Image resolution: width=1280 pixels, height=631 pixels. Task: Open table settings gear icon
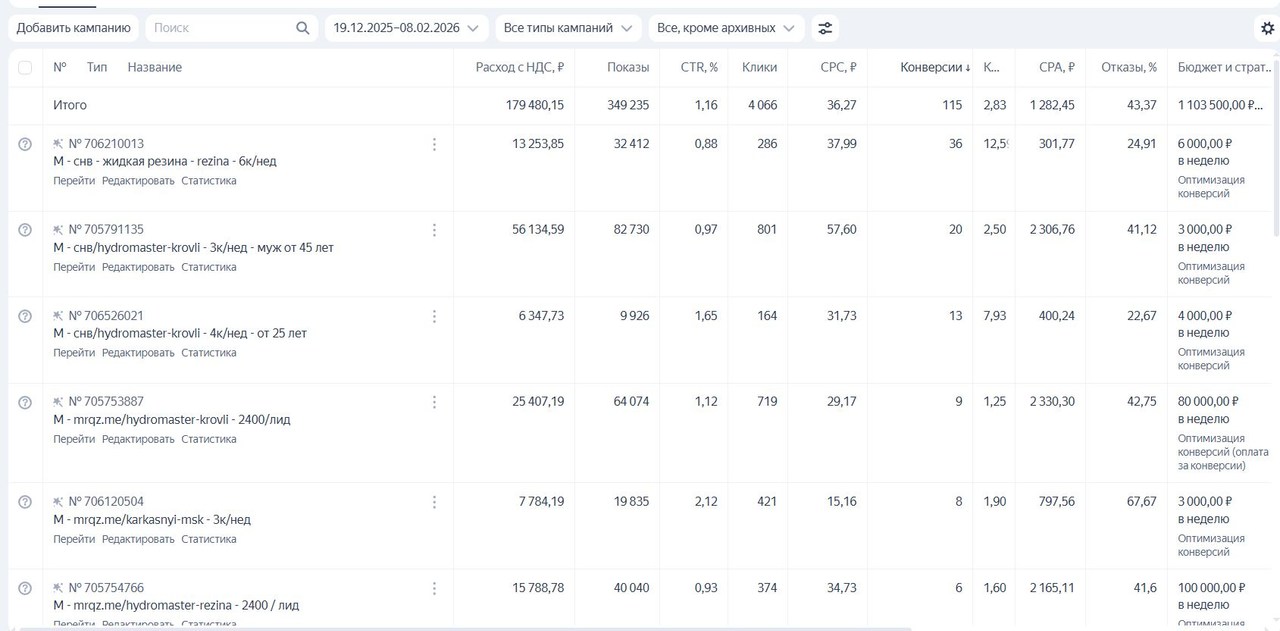click(1267, 28)
